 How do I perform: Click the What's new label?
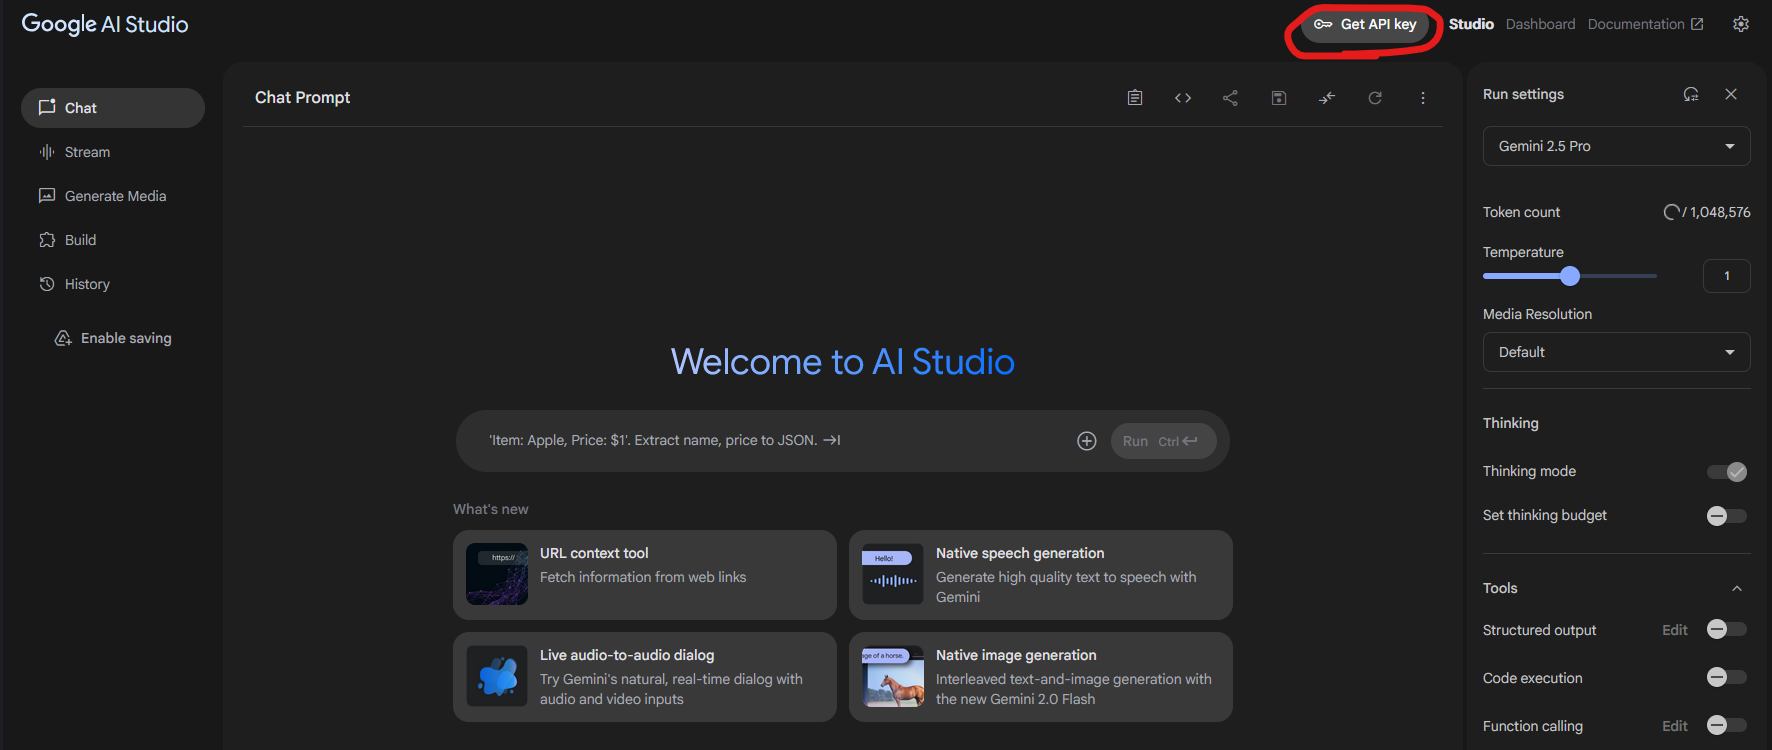pos(491,509)
